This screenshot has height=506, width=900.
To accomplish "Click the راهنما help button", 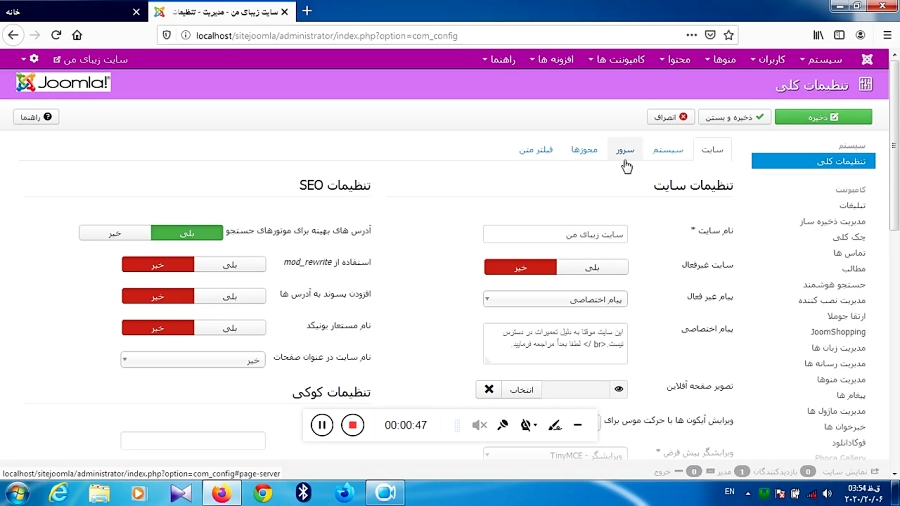I will [x=36, y=116].
